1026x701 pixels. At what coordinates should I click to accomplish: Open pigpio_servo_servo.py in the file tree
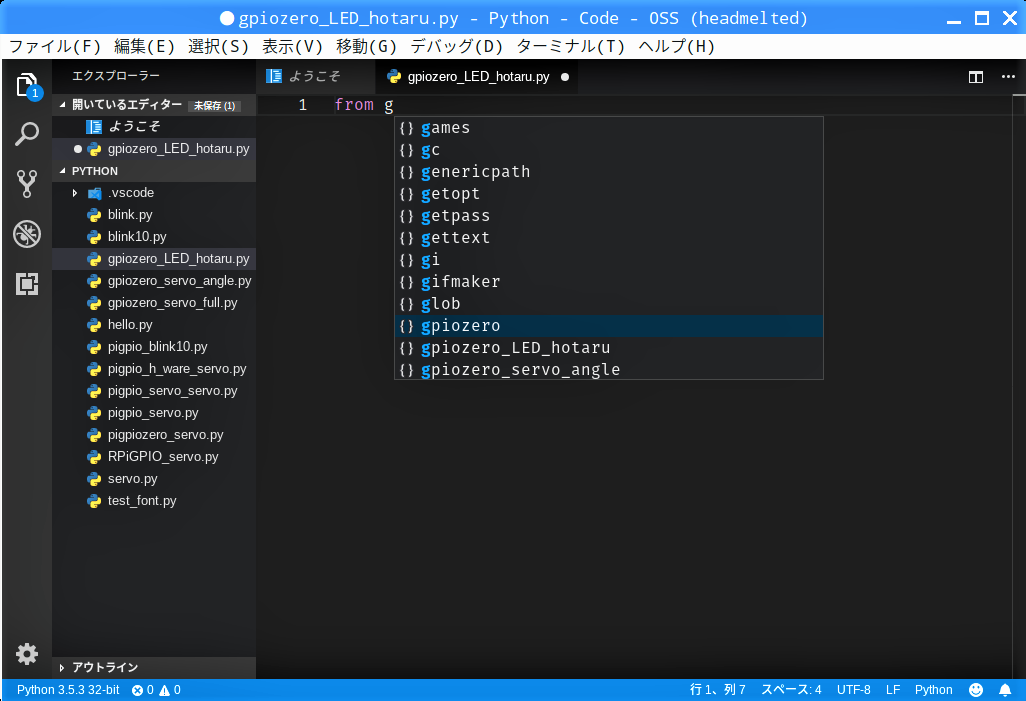pos(154,391)
